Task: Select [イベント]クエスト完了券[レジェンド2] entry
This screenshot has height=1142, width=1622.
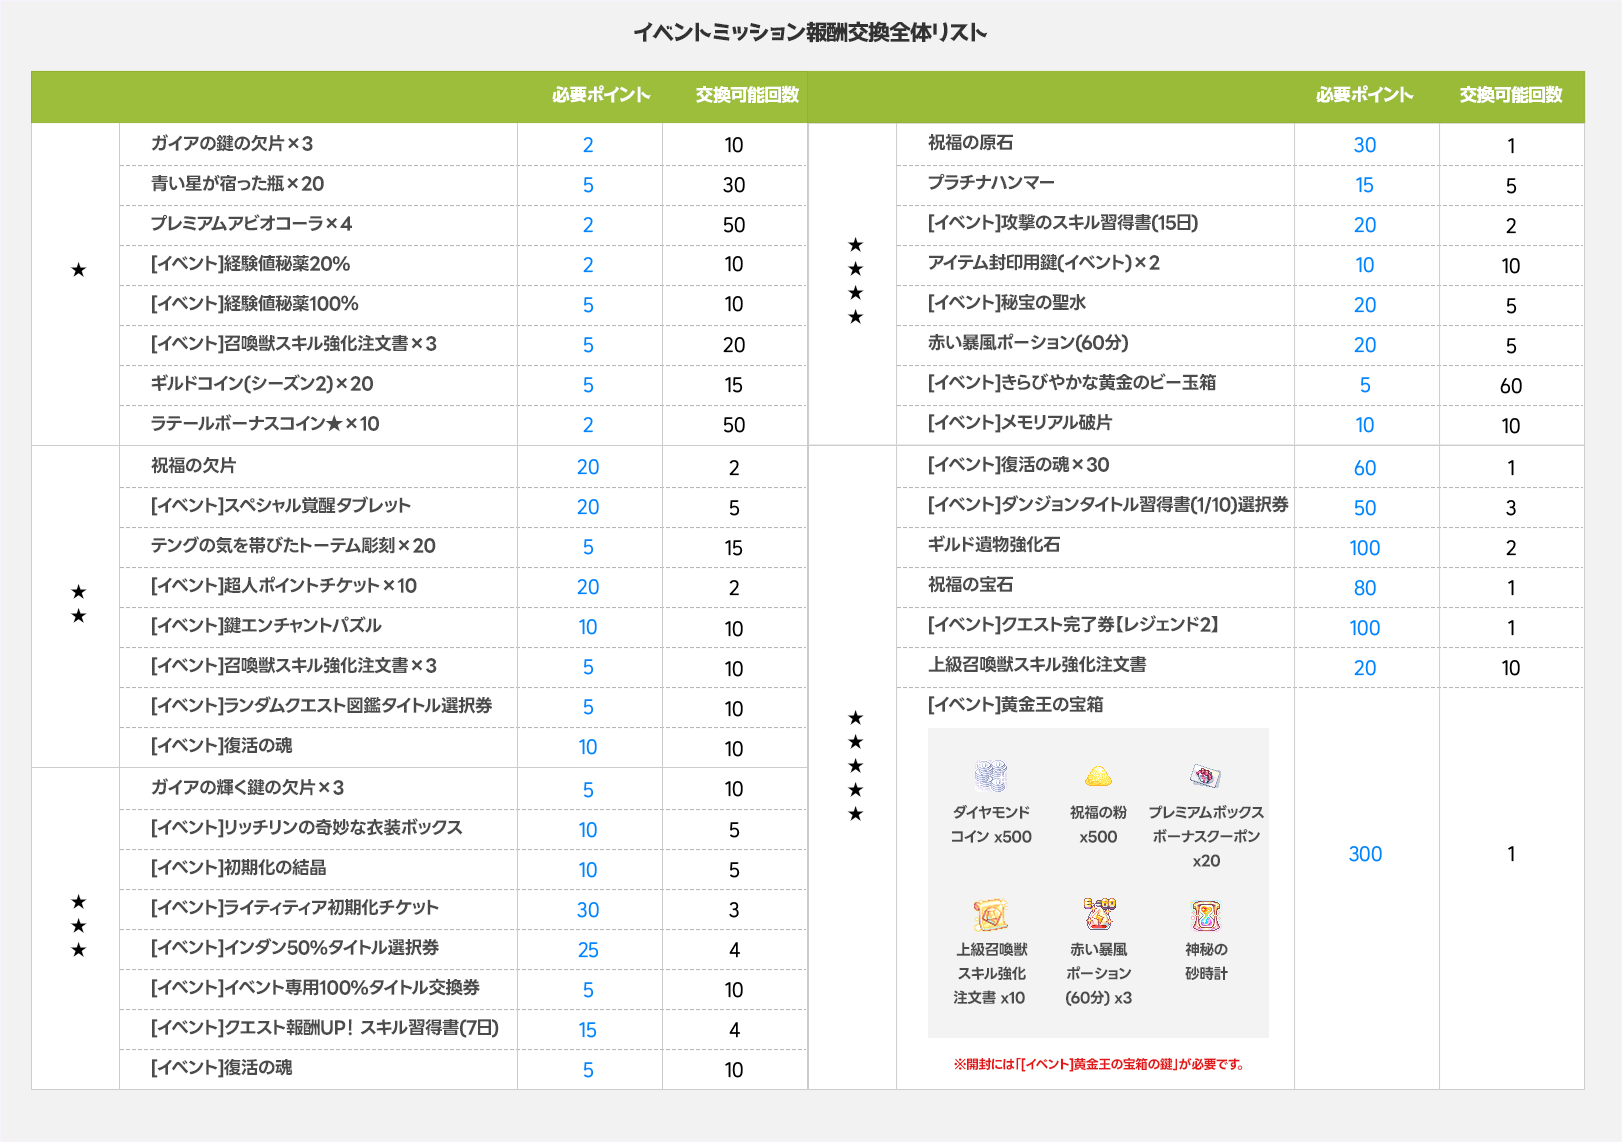Action: pyautogui.click(x=1072, y=625)
